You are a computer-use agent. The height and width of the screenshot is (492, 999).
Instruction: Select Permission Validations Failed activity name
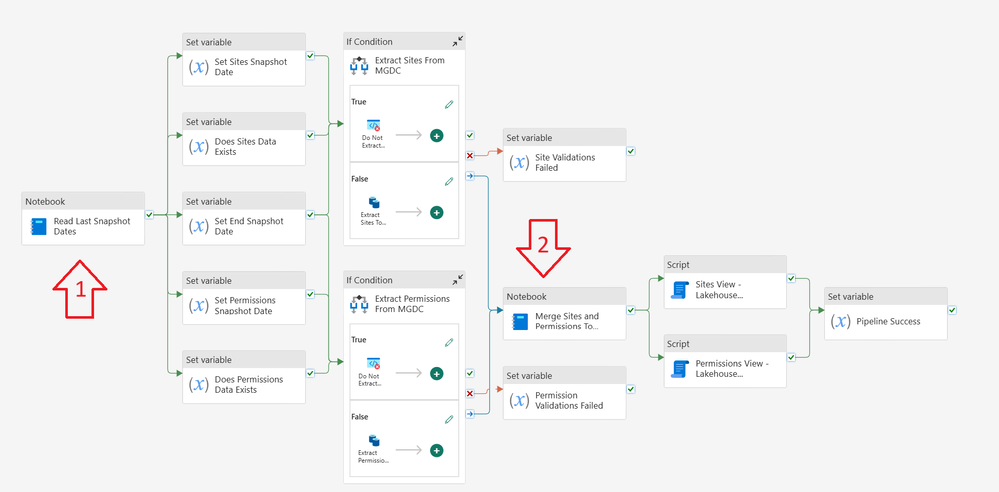pos(569,400)
